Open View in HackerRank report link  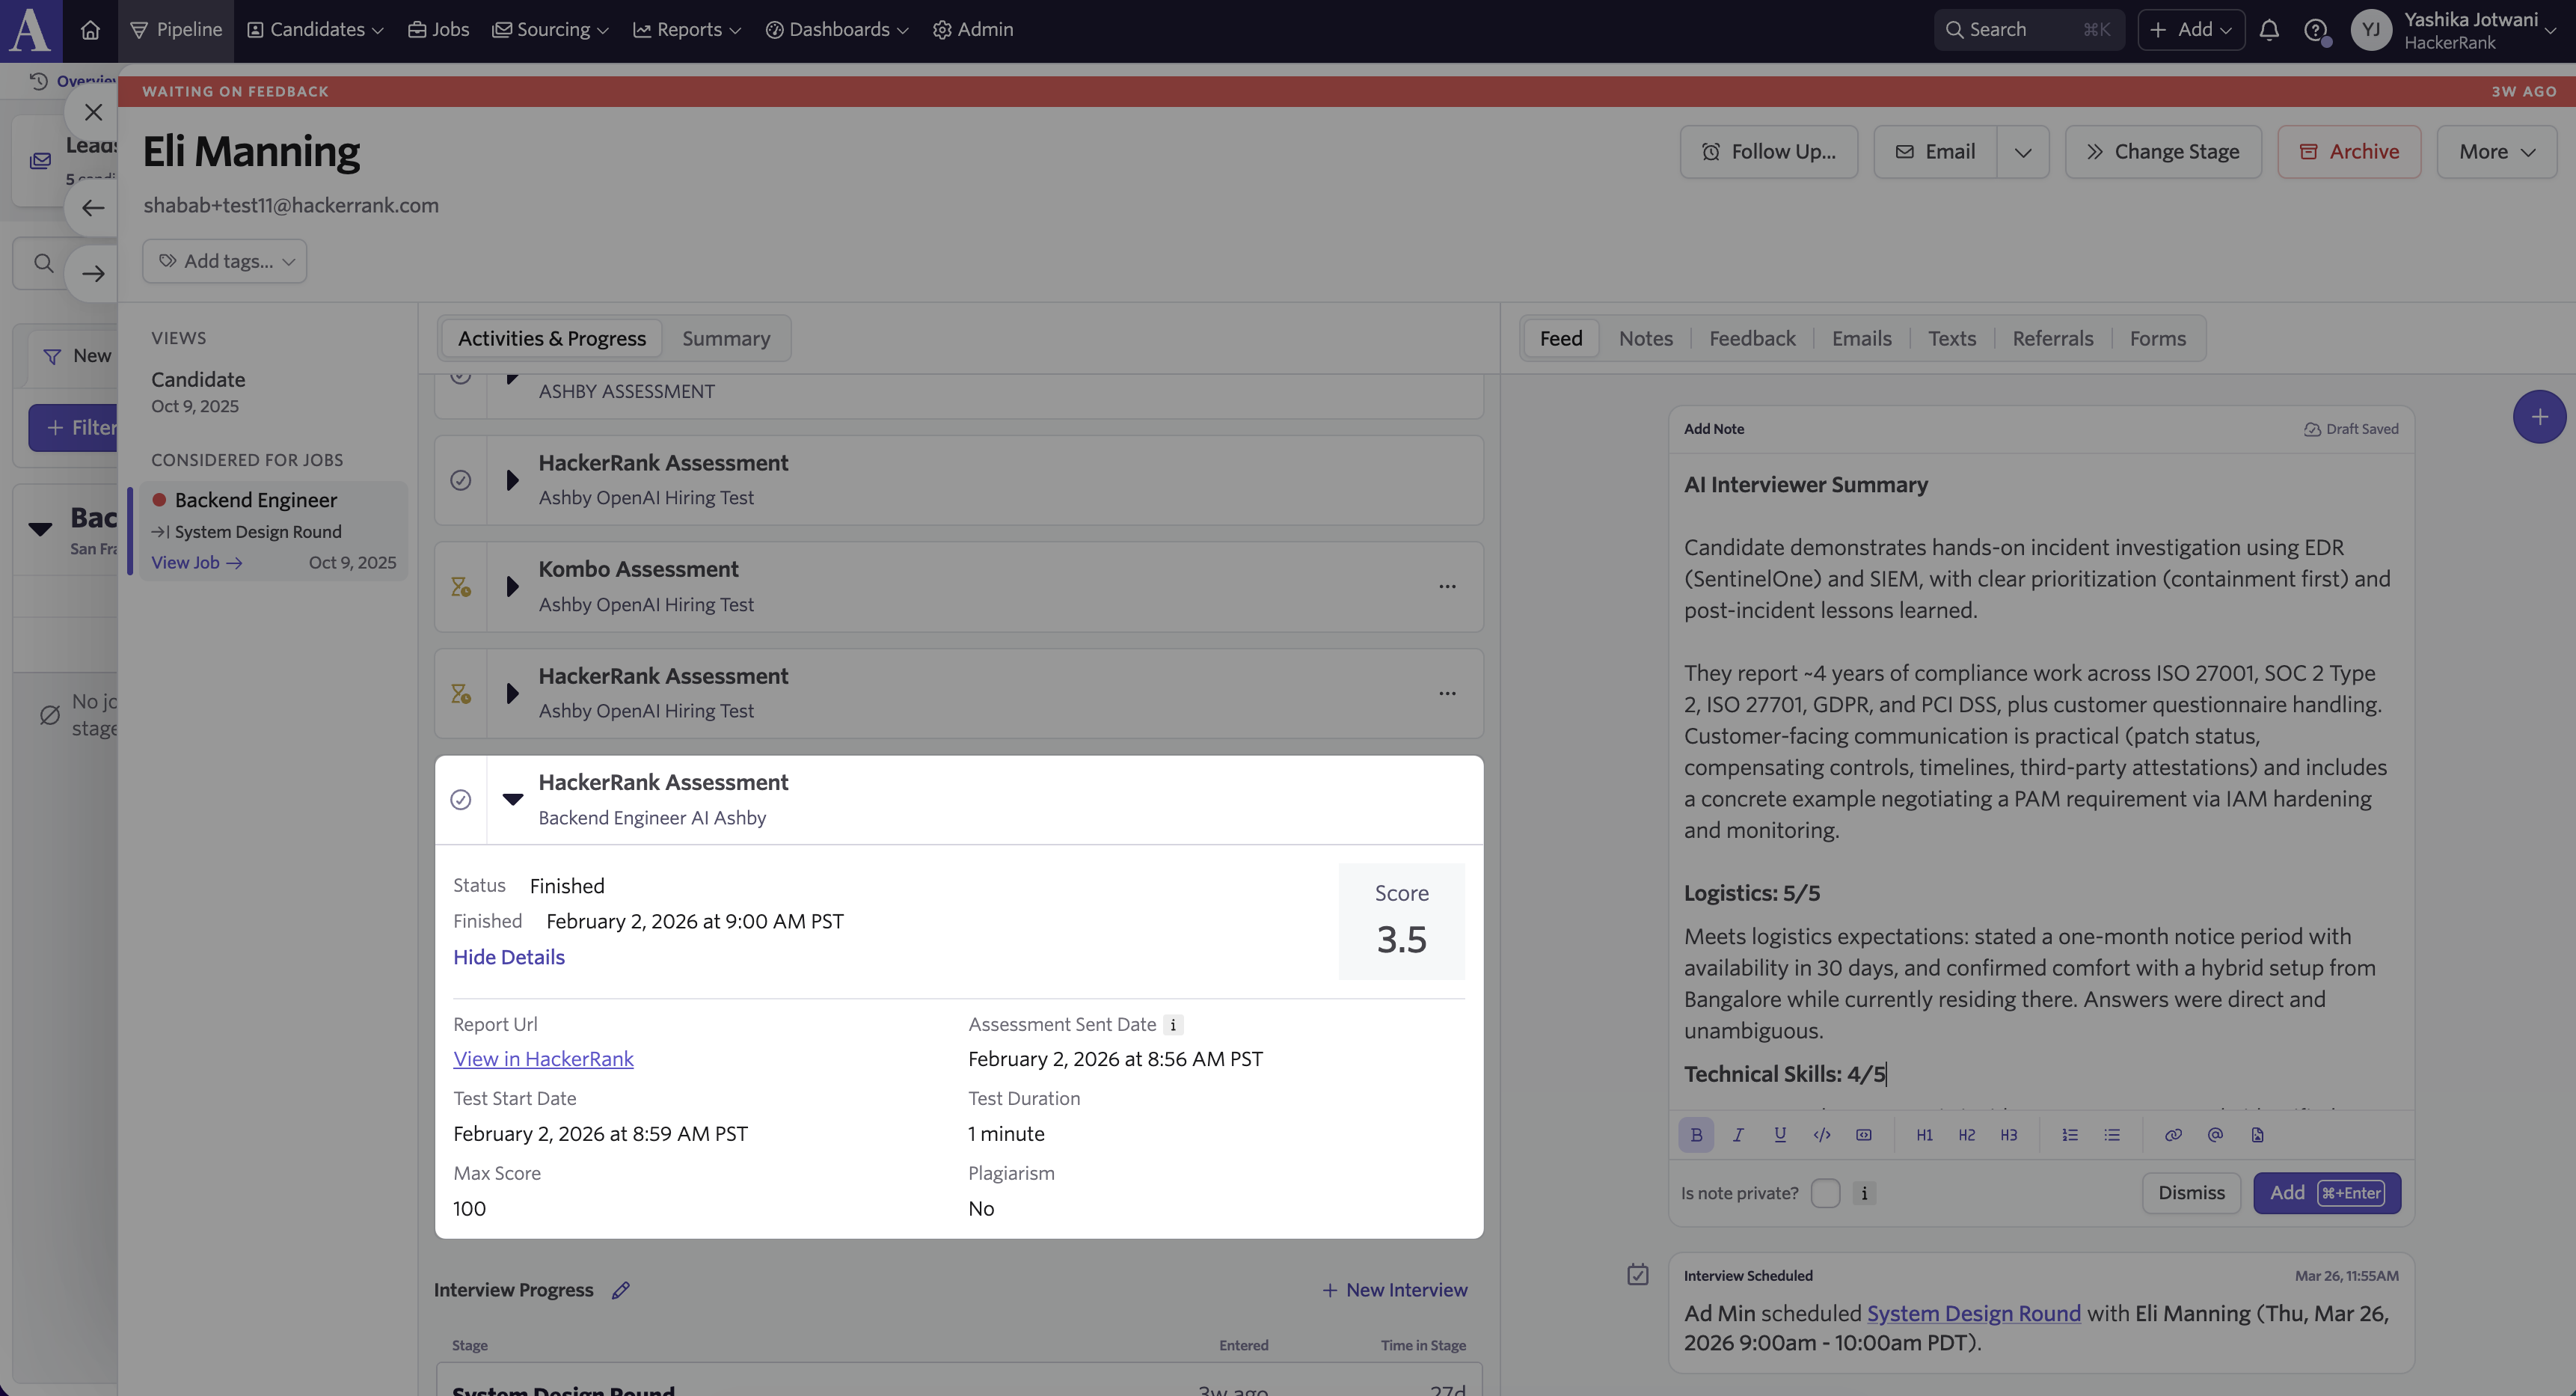click(543, 1059)
